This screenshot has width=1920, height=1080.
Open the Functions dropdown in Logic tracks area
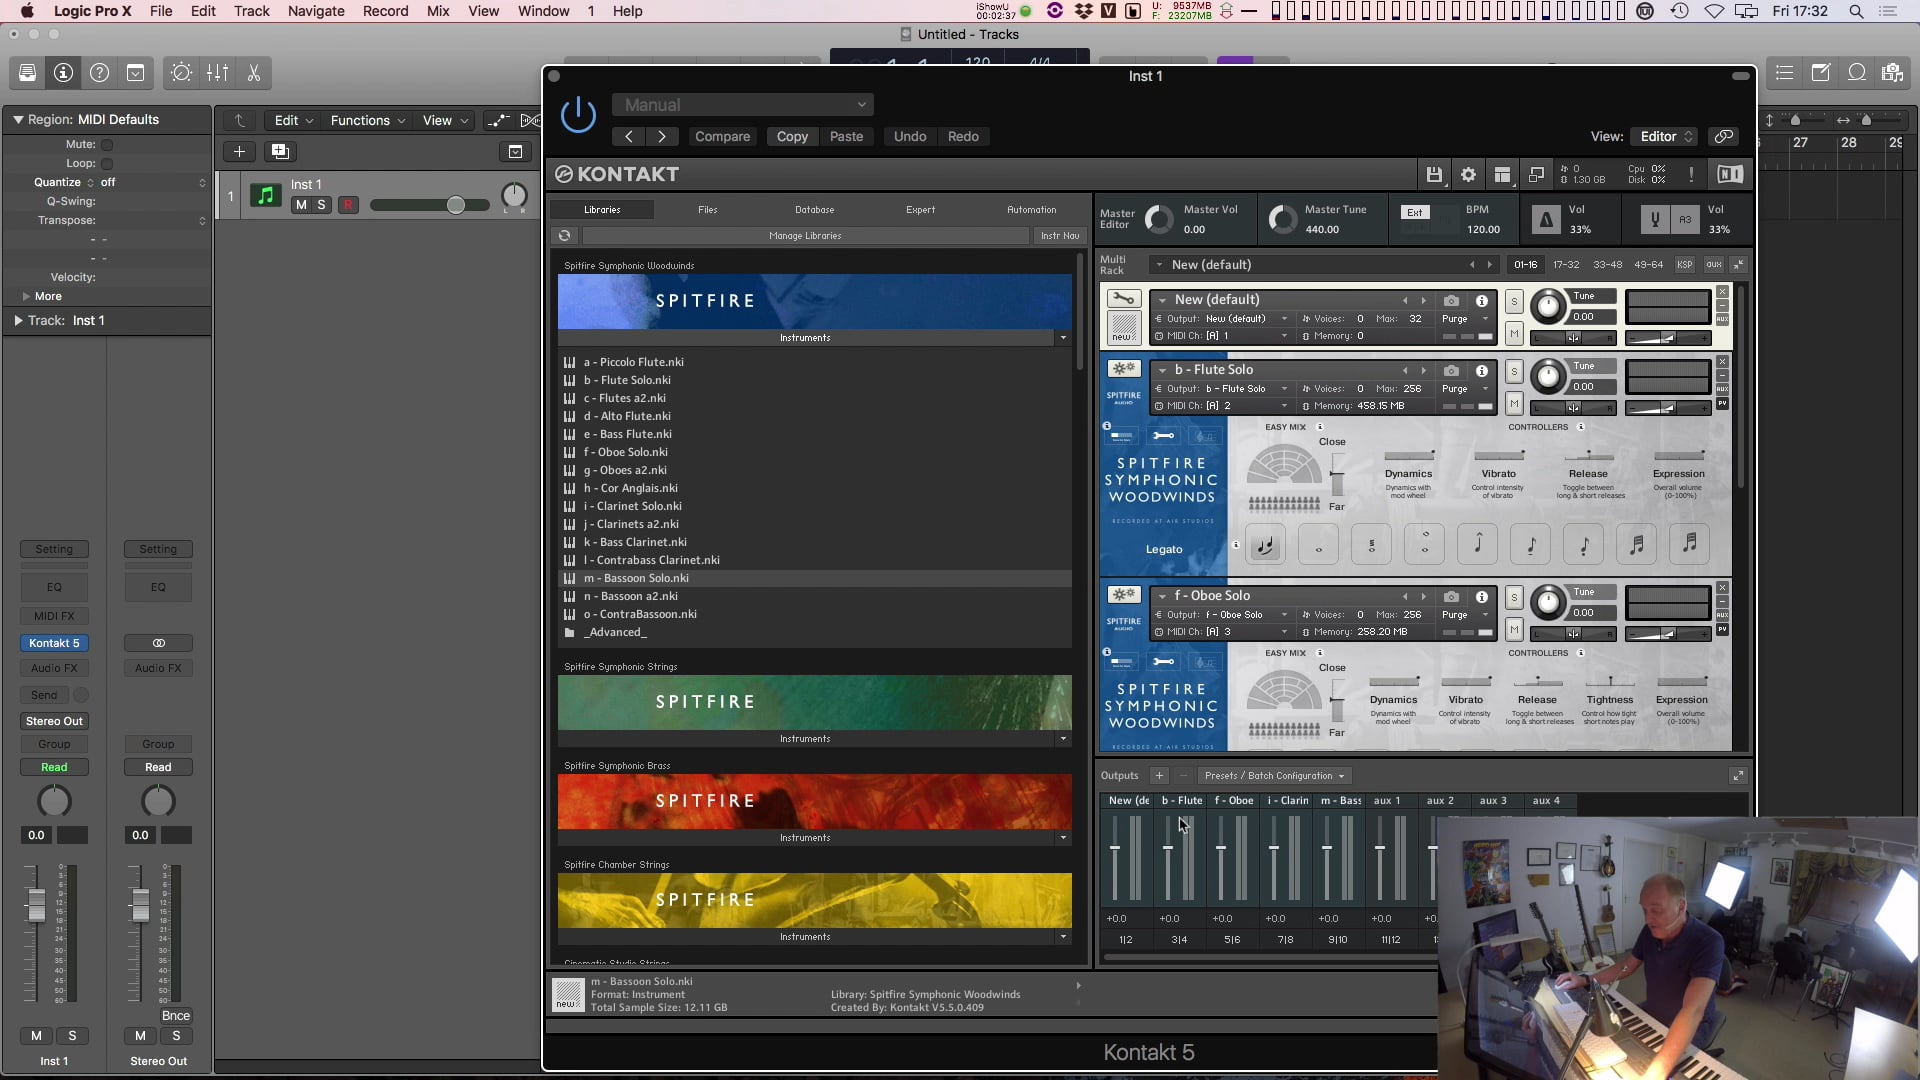[367, 121]
